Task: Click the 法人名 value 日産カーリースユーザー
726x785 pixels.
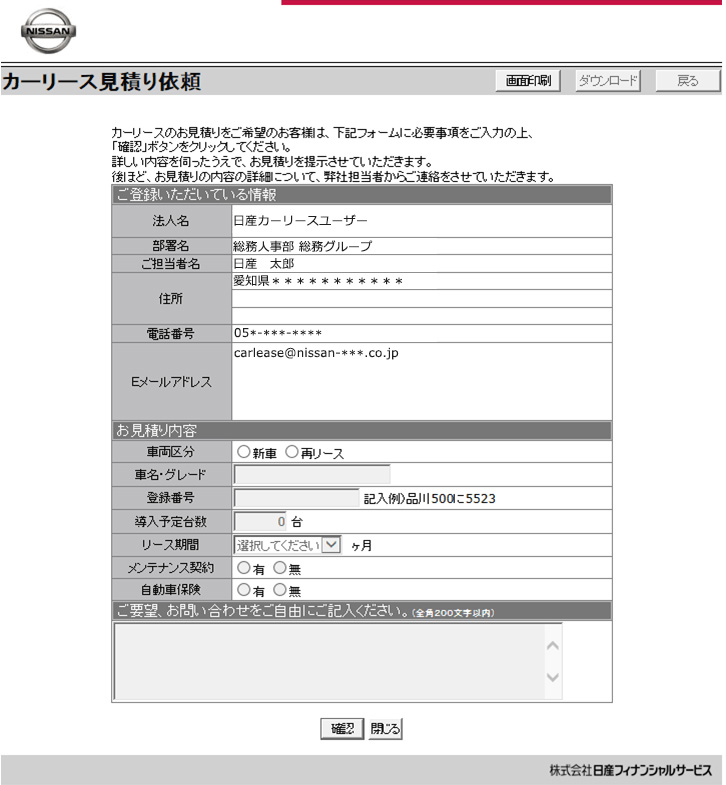Action: pyautogui.click(x=300, y=221)
